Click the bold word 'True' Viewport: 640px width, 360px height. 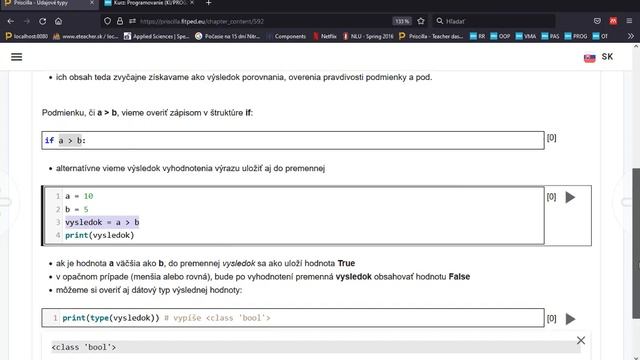pos(346,263)
